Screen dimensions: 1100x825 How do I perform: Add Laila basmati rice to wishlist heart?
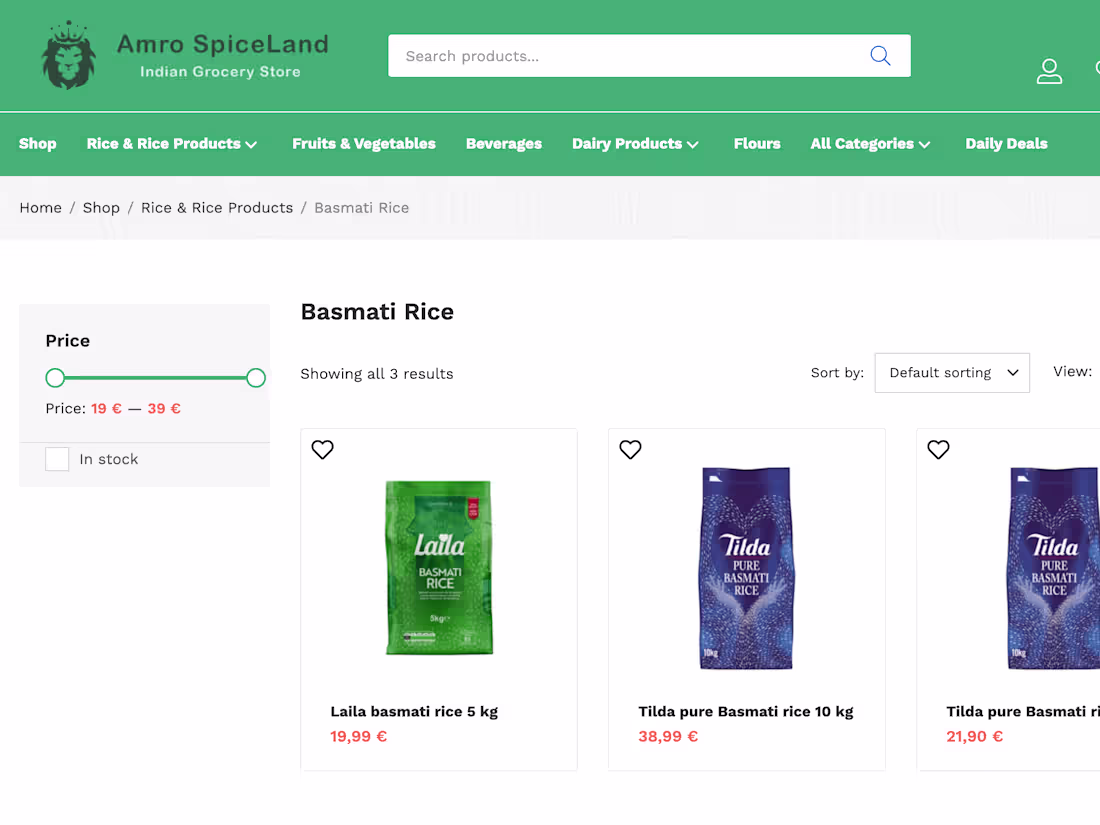(x=322, y=449)
